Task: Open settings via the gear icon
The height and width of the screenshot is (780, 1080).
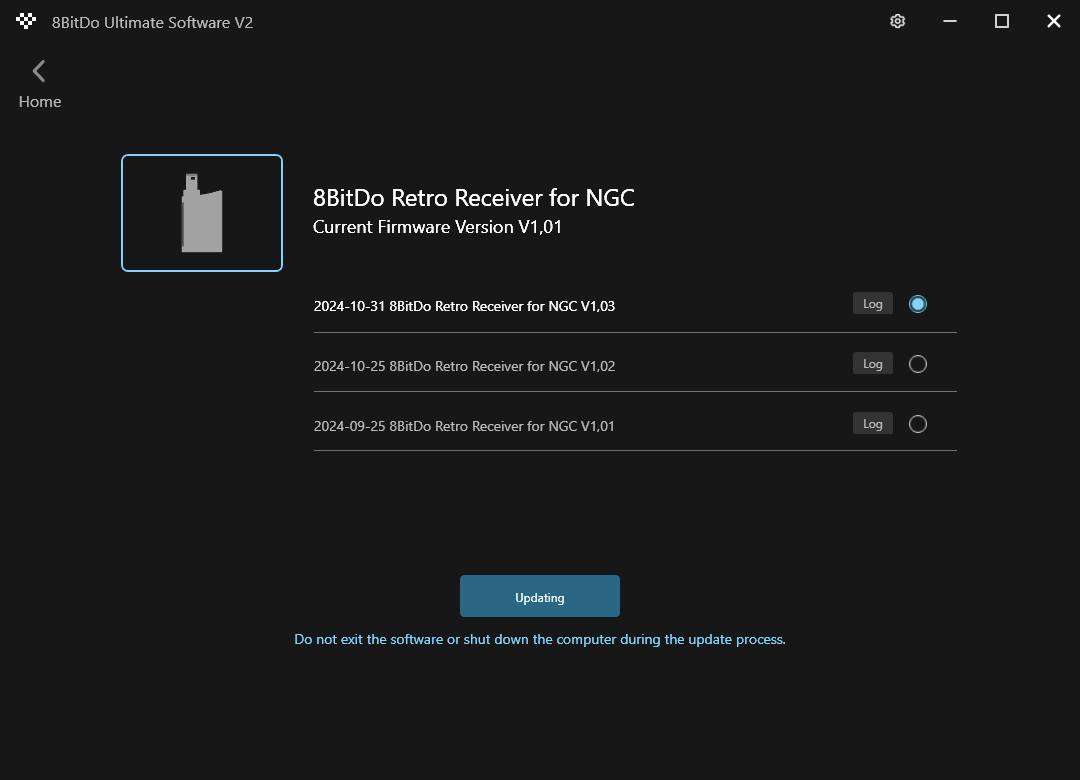Action: 897,21
